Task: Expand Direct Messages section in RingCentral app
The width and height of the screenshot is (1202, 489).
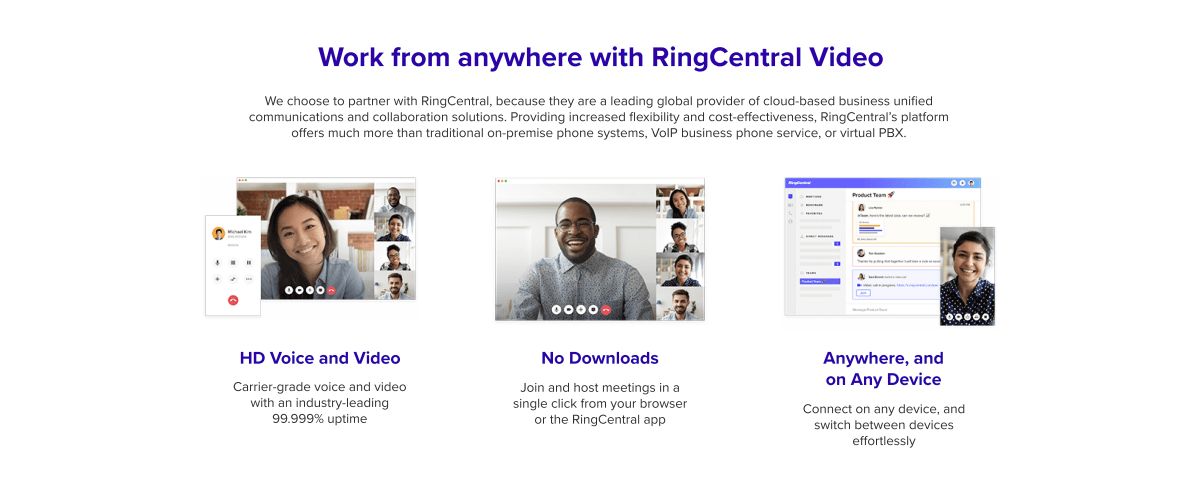Action: pyautogui.click(x=817, y=236)
